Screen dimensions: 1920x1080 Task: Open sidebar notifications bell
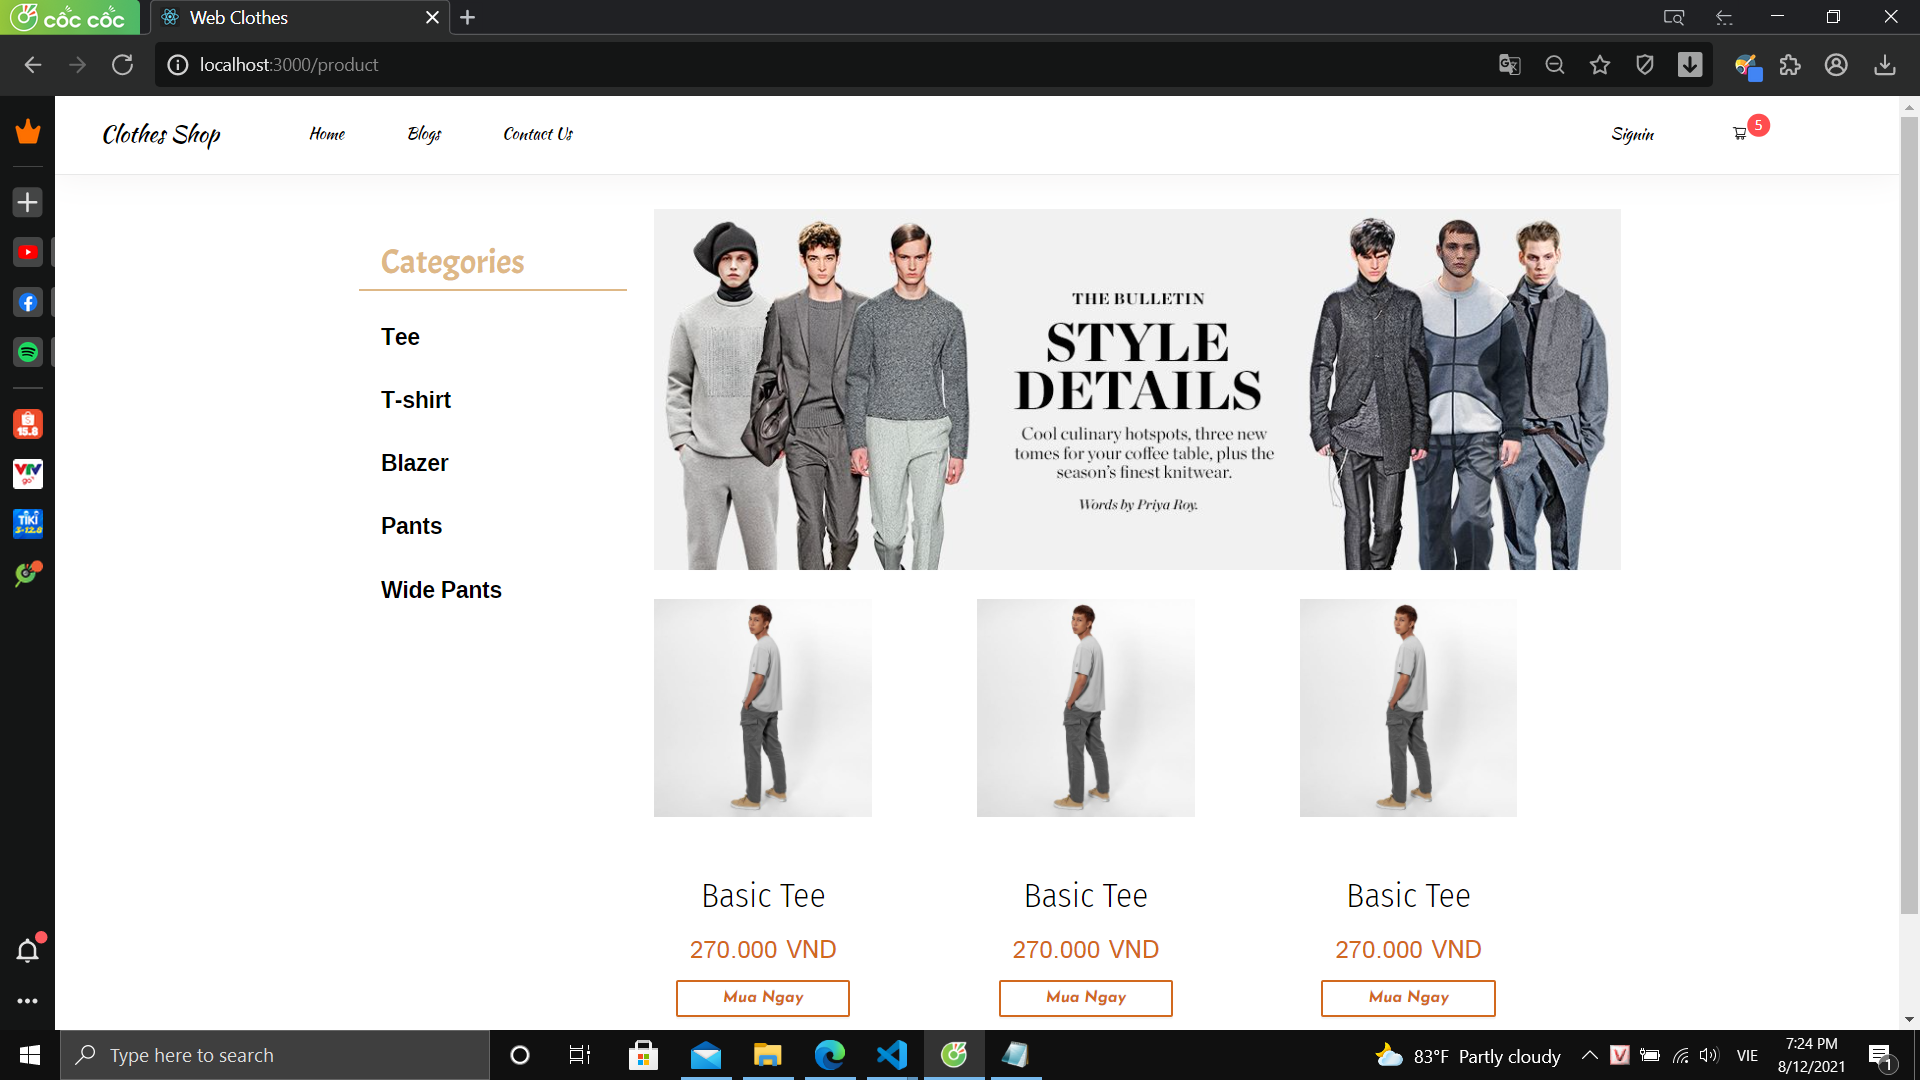[28, 950]
